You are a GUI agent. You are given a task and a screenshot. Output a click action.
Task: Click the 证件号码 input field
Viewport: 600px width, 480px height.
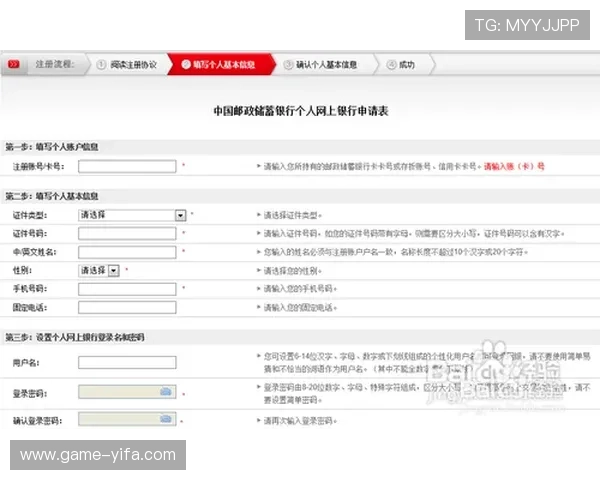click(x=127, y=233)
